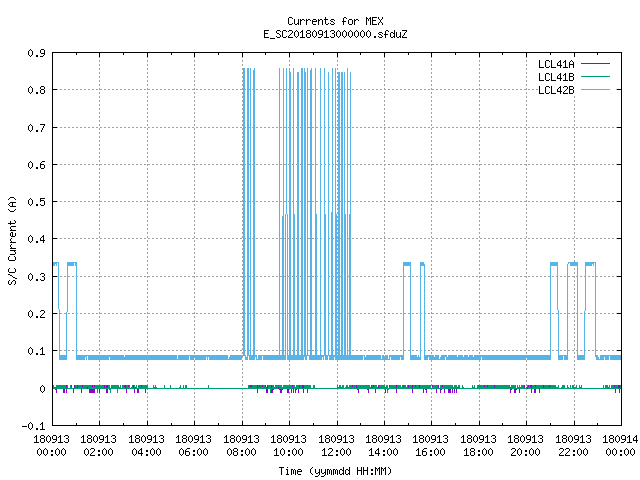Click the 0.3 y-axis tick label
Image resolution: width=640 pixels, height=480 pixels.
(x=36, y=277)
